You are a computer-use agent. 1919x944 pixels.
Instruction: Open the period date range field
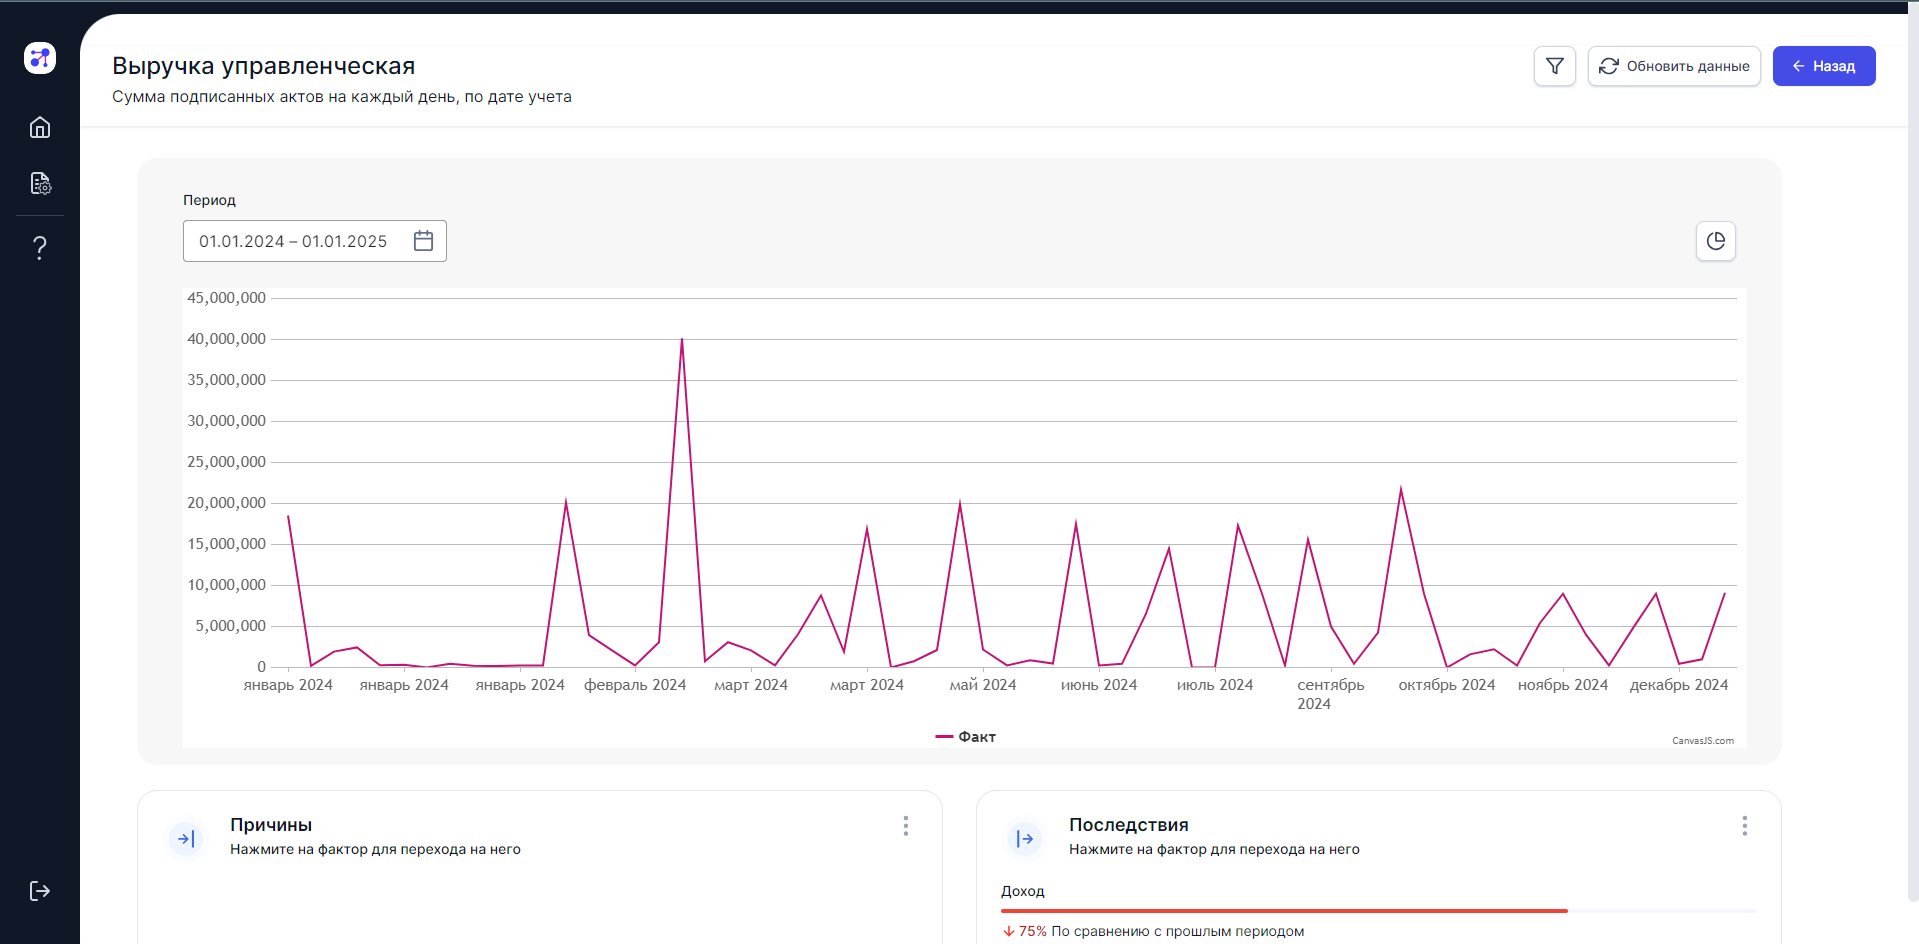(x=293, y=241)
